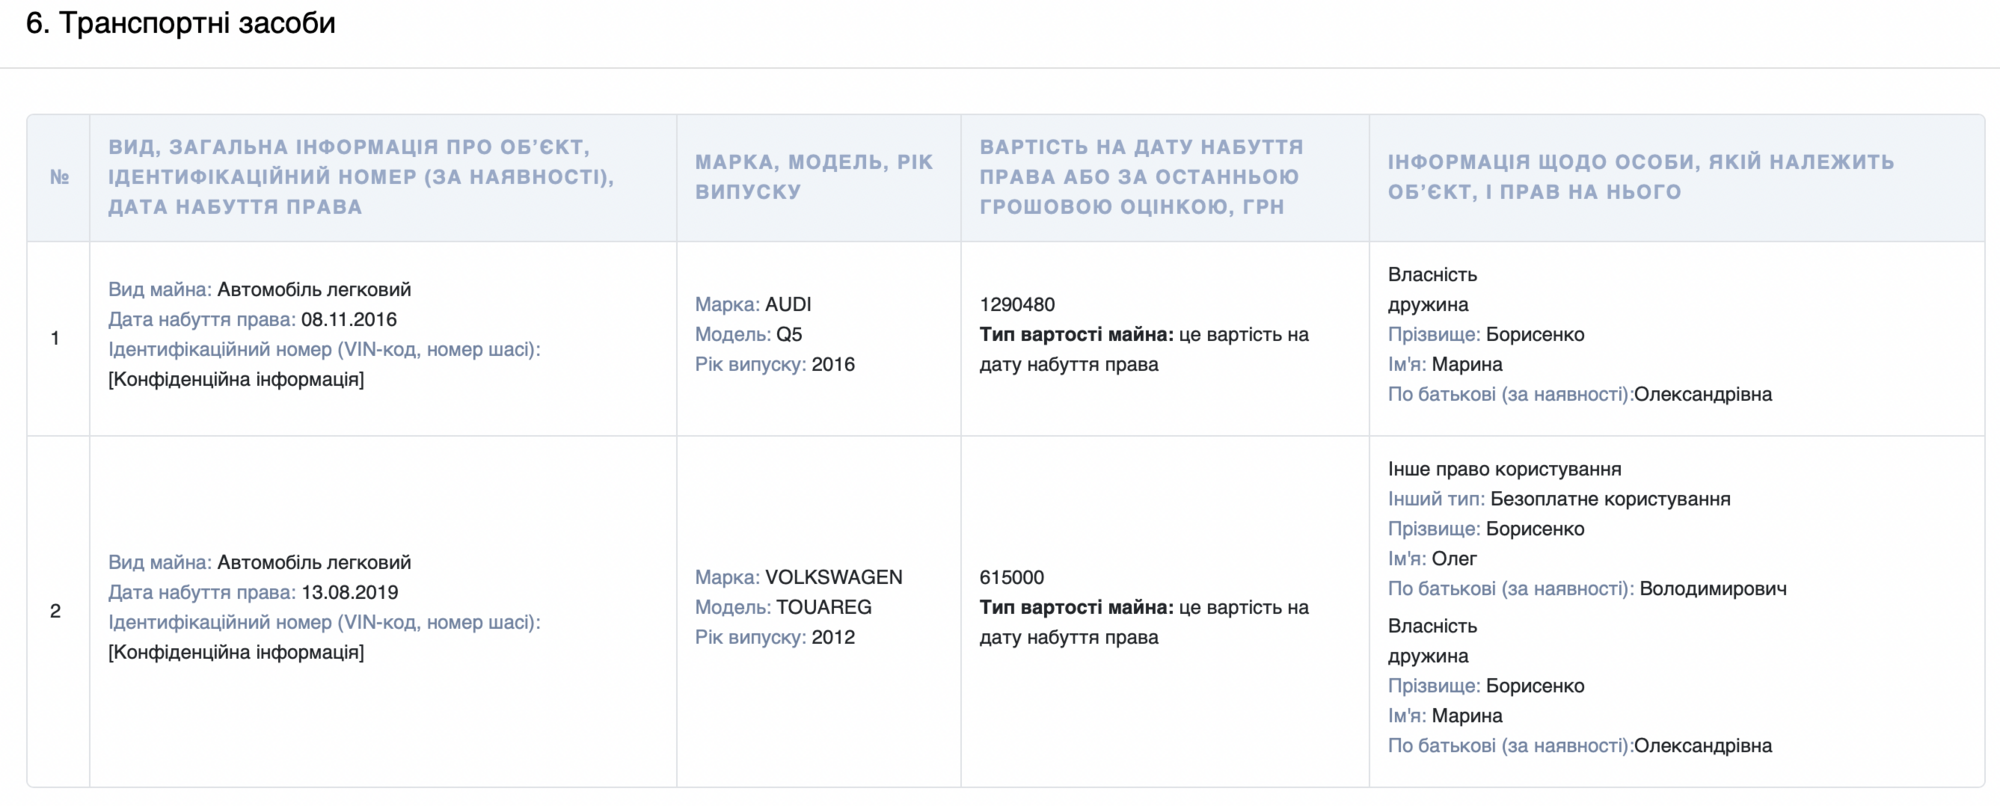The height and width of the screenshot is (806, 2000).
Task: Click row number 2 cell
Action: (56, 611)
